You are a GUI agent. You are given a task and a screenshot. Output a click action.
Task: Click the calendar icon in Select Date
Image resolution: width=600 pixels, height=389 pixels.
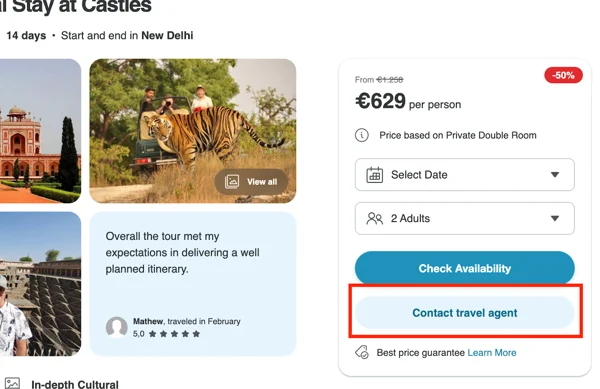pyautogui.click(x=374, y=175)
